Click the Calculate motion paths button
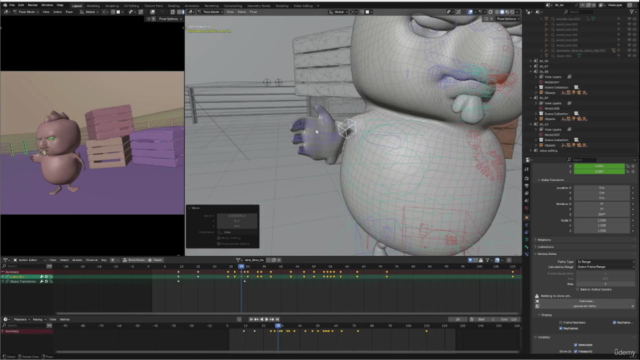 coord(586,301)
